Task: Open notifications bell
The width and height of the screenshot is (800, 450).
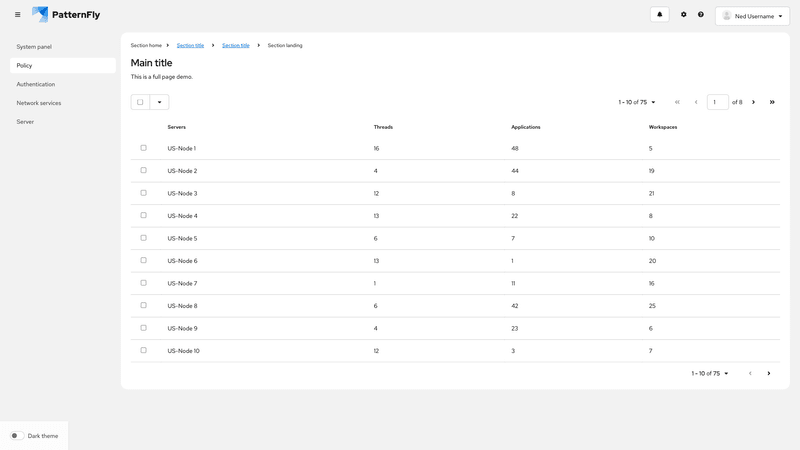Action: [x=659, y=15]
